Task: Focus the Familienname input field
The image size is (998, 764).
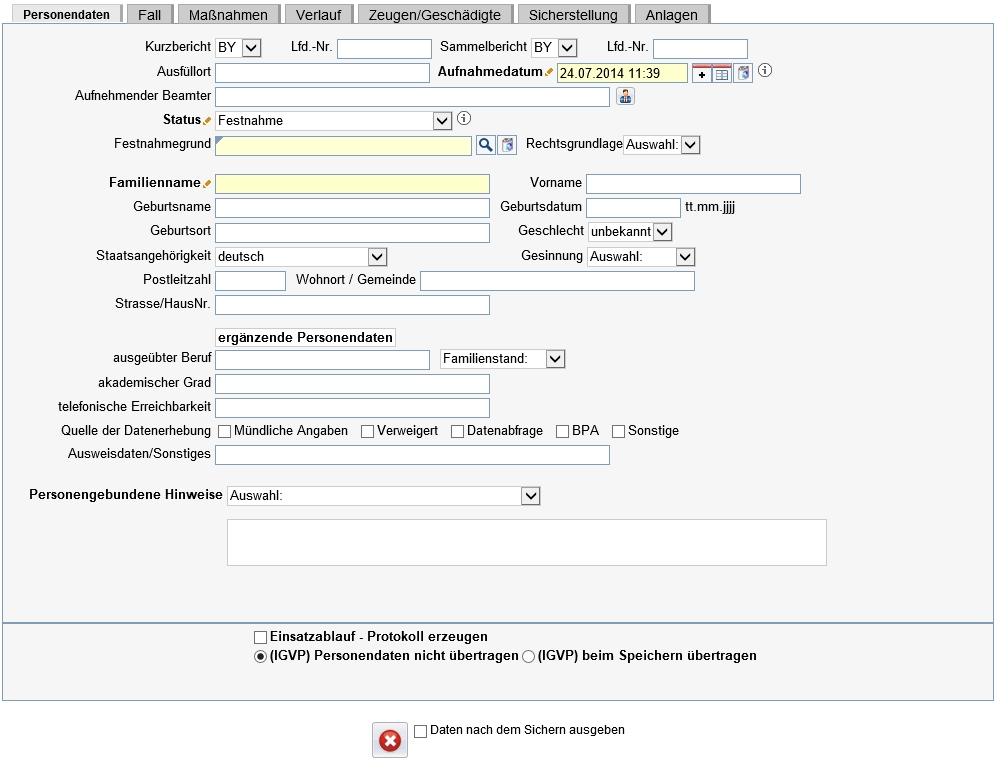Action: [x=353, y=184]
